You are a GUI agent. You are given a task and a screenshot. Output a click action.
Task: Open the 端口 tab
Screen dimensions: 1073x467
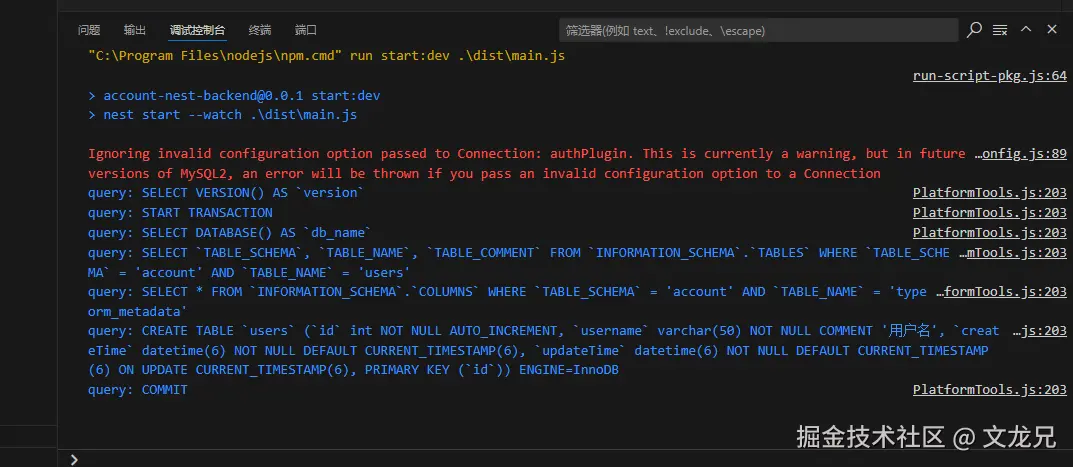306,30
